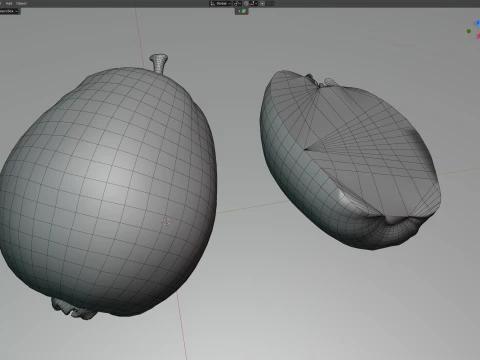Click the green Y axis gizmo dot

(x=469, y=31)
